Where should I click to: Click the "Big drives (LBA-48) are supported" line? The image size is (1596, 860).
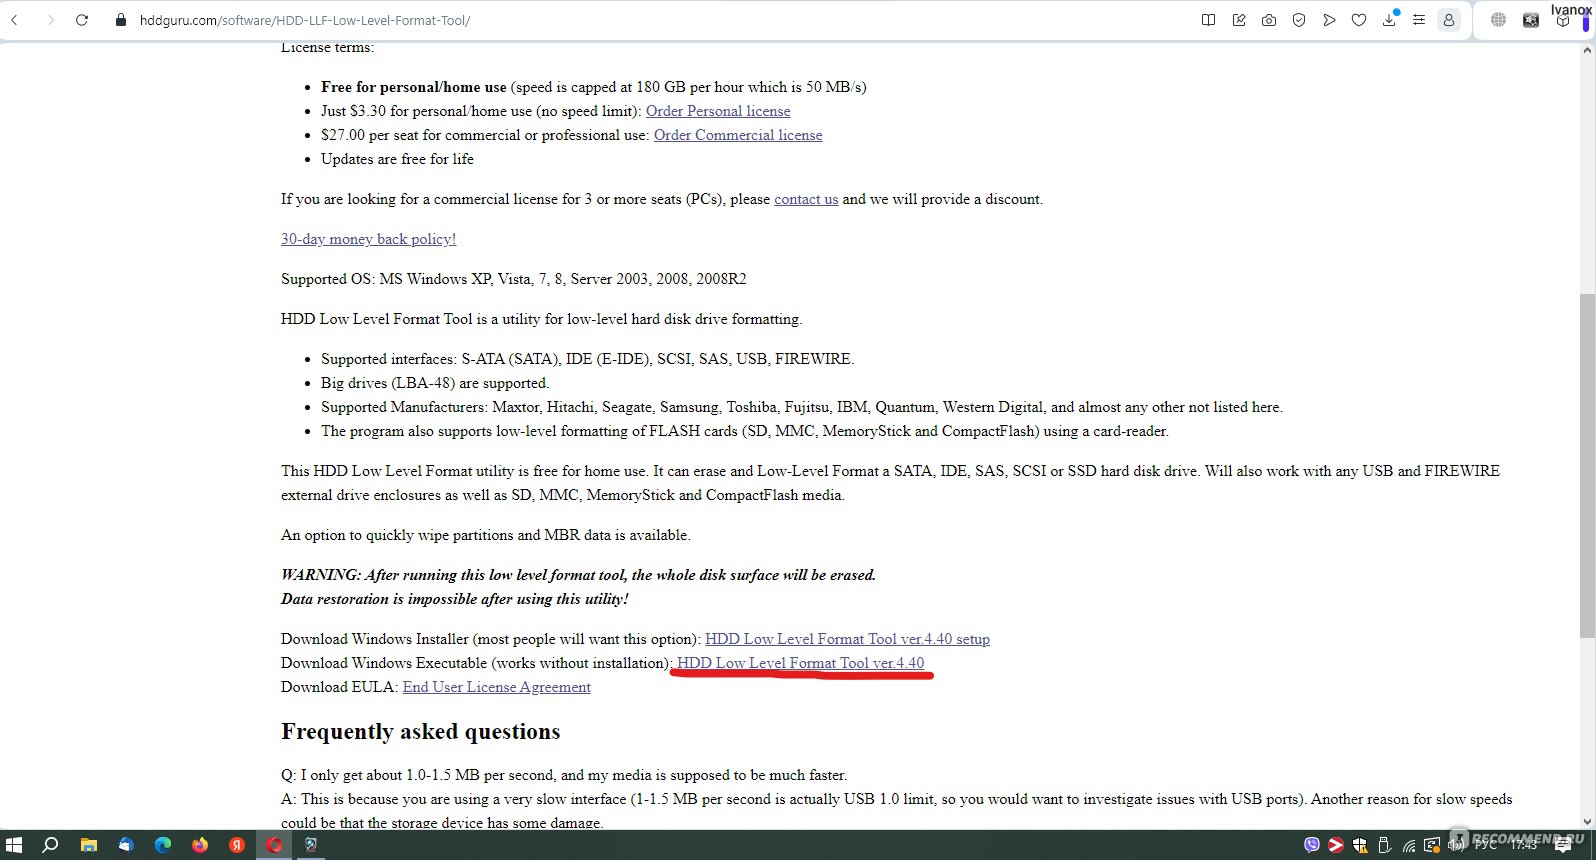coord(435,383)
